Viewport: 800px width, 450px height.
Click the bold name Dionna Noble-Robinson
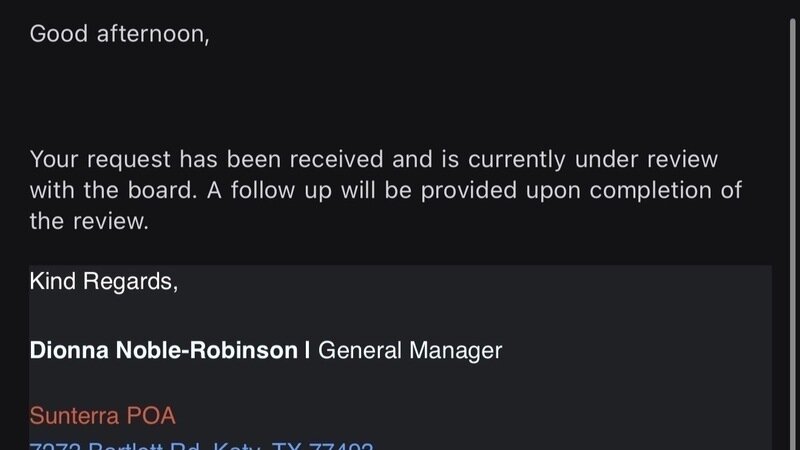coord(163,350)
